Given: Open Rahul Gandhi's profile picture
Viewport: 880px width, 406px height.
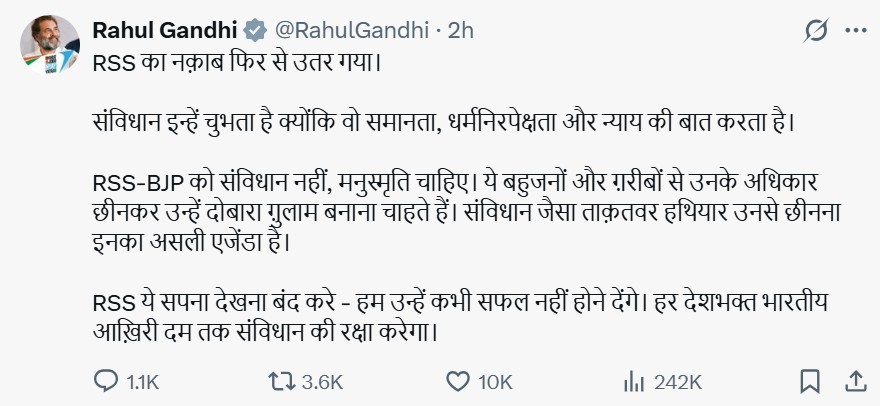Looking at the screenshot, I should coord(50,45).
